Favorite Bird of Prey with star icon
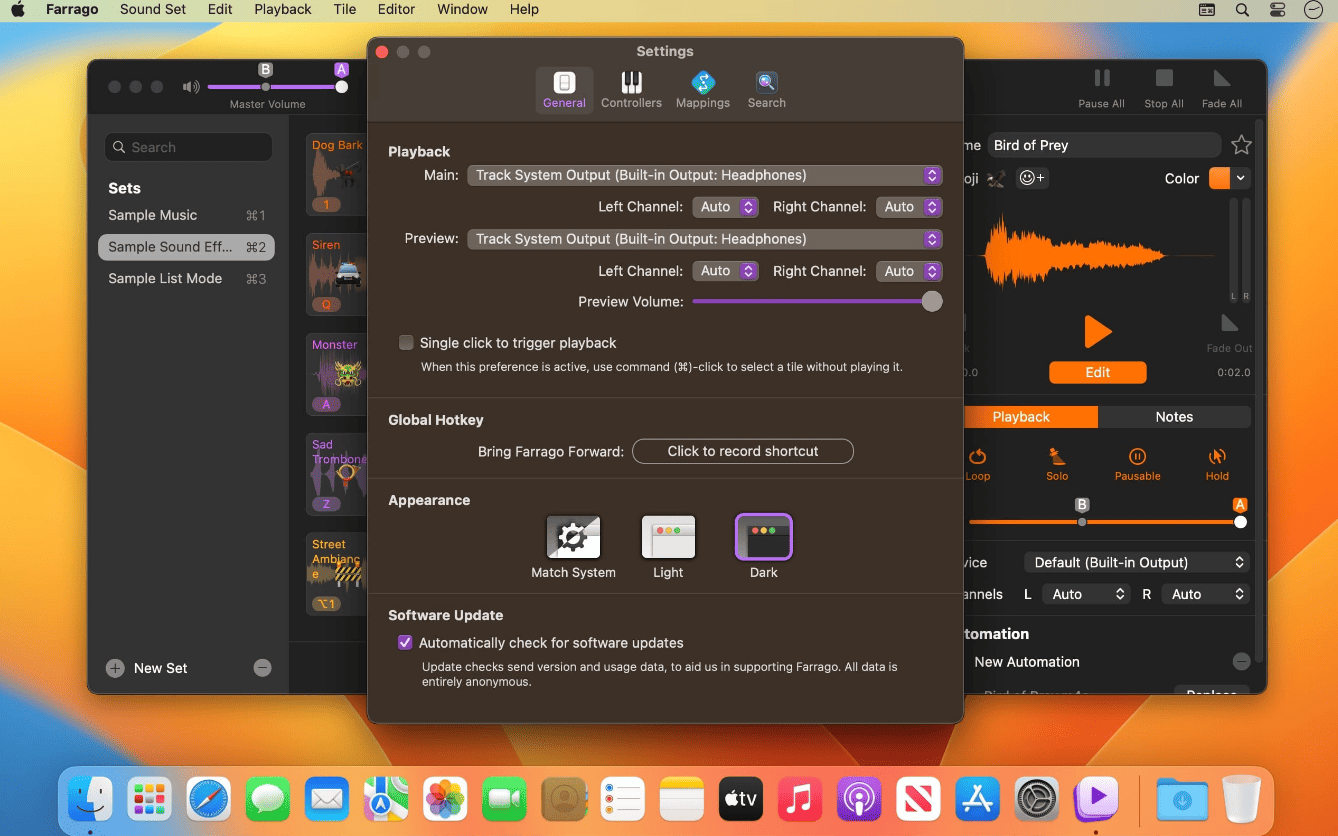1338x836 pixels. point(1241,145)
